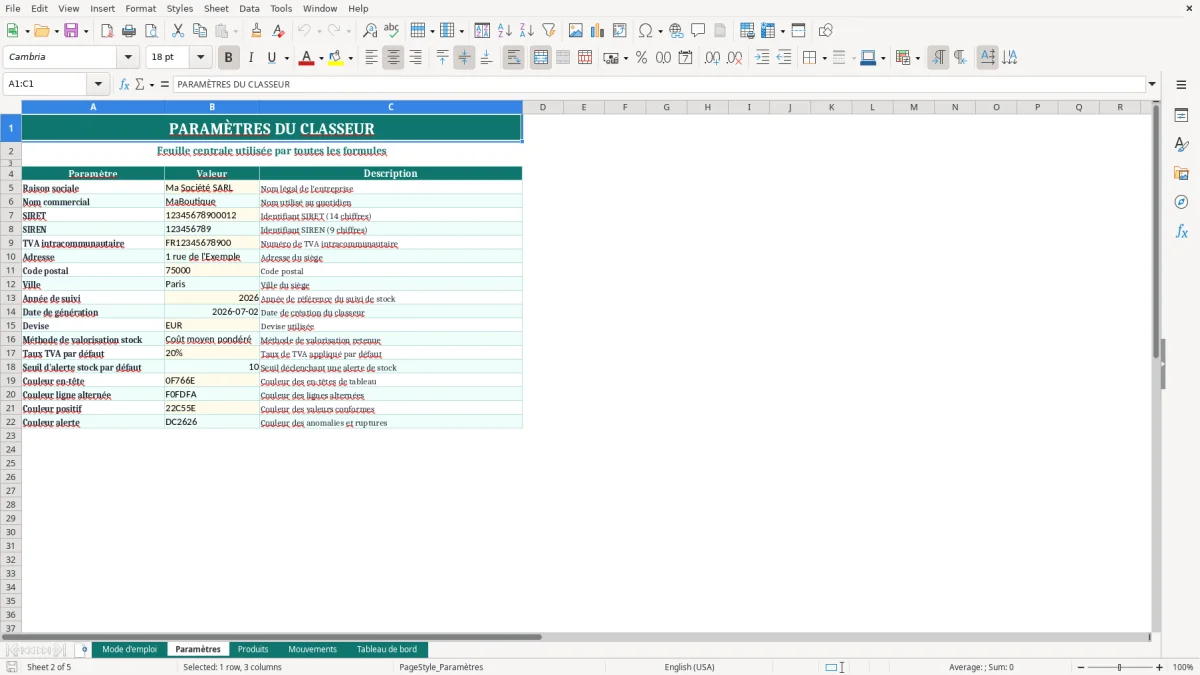Click the Copy icon
1200x675 pixels.
click(x=200, y=31)
